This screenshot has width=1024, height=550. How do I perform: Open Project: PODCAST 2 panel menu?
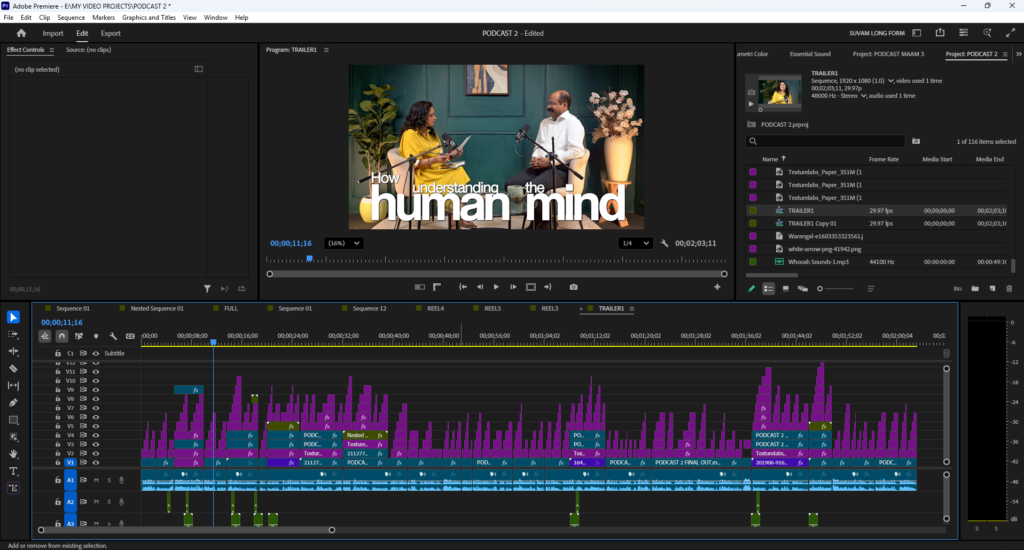[x=1005, y=54]
